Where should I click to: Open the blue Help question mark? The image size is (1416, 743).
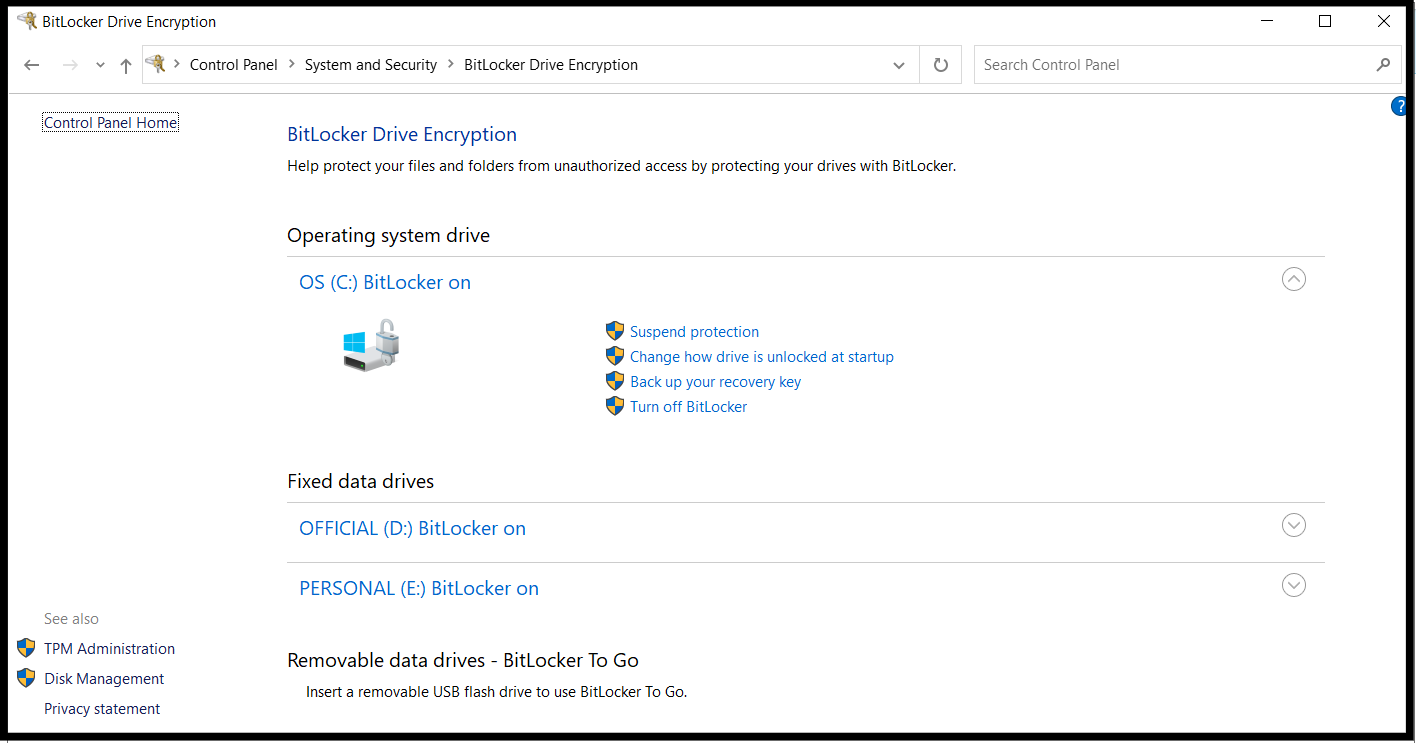coord(1399,105)
